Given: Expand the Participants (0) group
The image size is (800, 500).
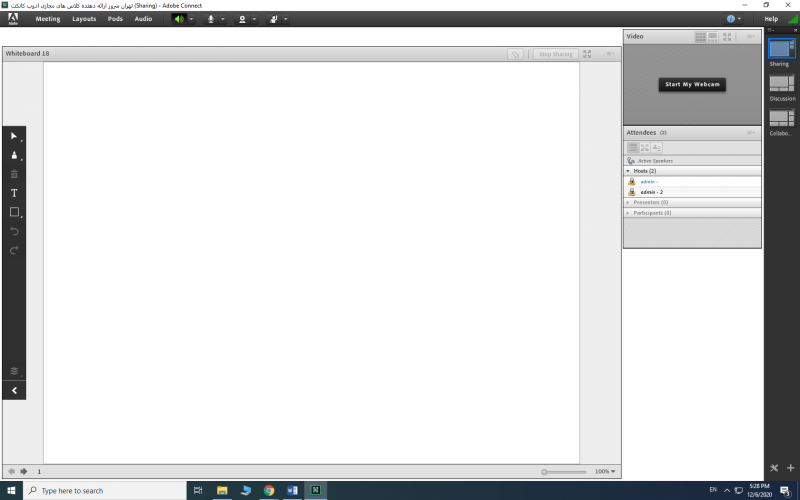Looking at the screenshot, I should [x=628, y=212].
